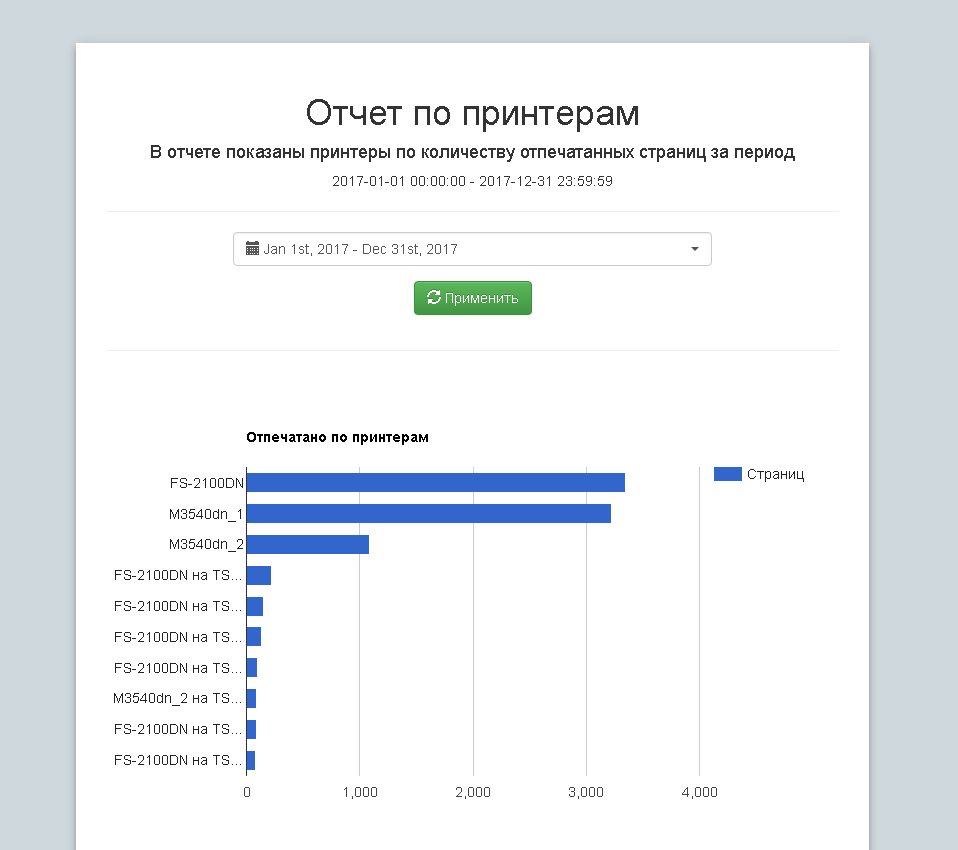Click the 4,000 axis tick label
This screenshot has width=958, height=850.
pyautogui.click(x=699, y=792)
